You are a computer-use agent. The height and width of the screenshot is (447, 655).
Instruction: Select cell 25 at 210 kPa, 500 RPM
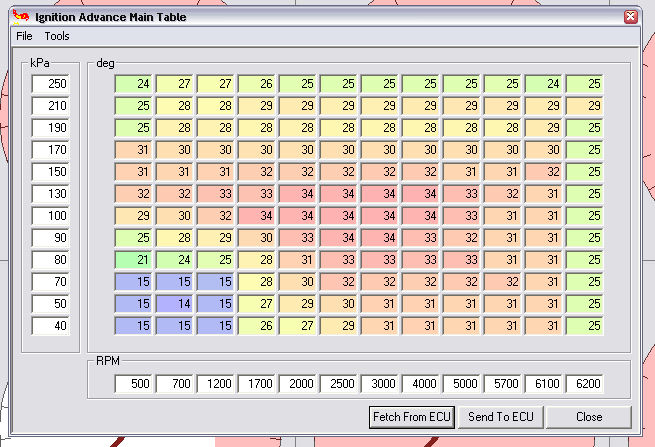point(133,106)
